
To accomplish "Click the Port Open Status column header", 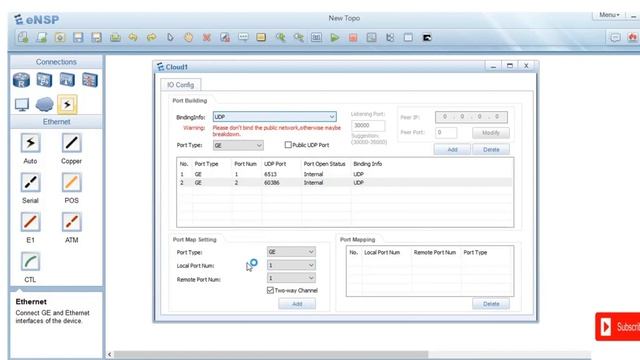I will click(324, 164).
